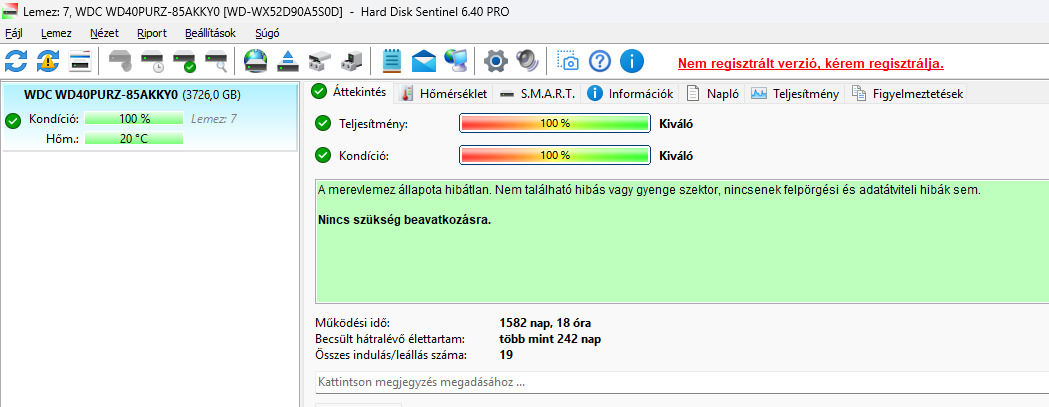The image size is (1049, 407).
Task: Click the globe and monitor network icon
Action: pyautogui.click(x=456, y=62)
